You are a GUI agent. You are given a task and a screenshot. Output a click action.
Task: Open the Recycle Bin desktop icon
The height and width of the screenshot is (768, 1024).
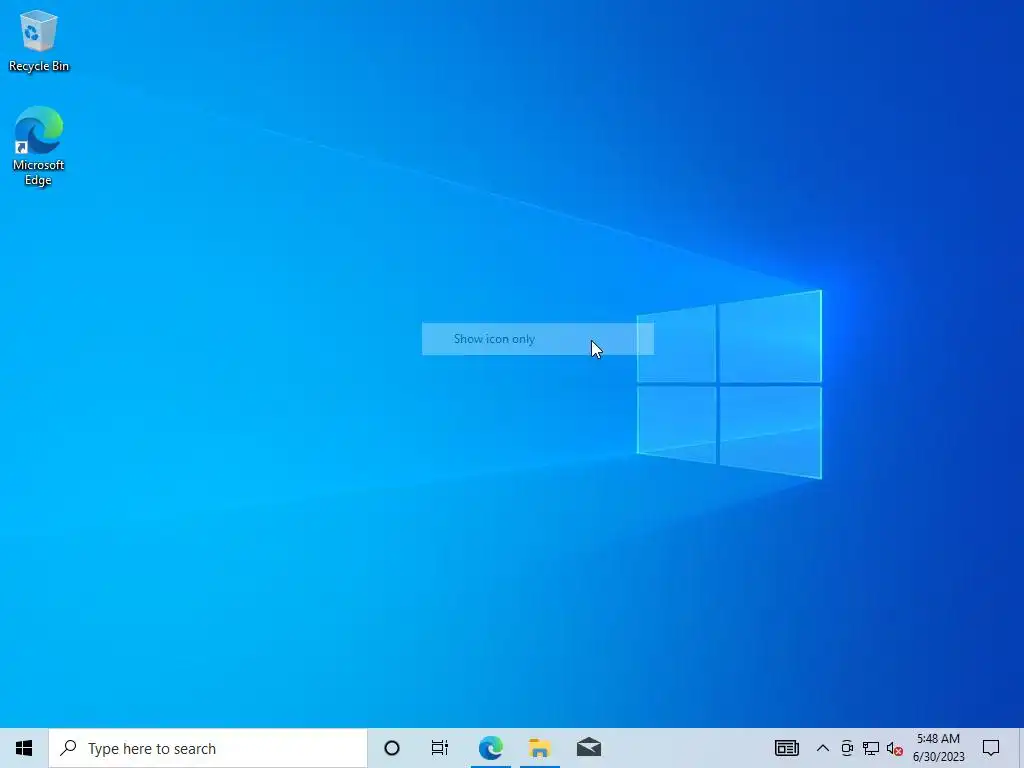tap(39, 40)
